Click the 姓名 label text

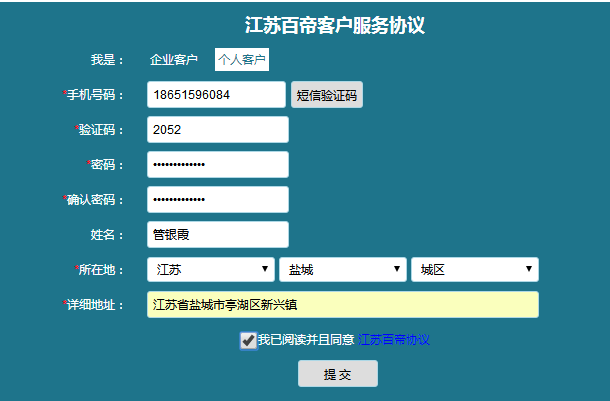coord(107,235)
